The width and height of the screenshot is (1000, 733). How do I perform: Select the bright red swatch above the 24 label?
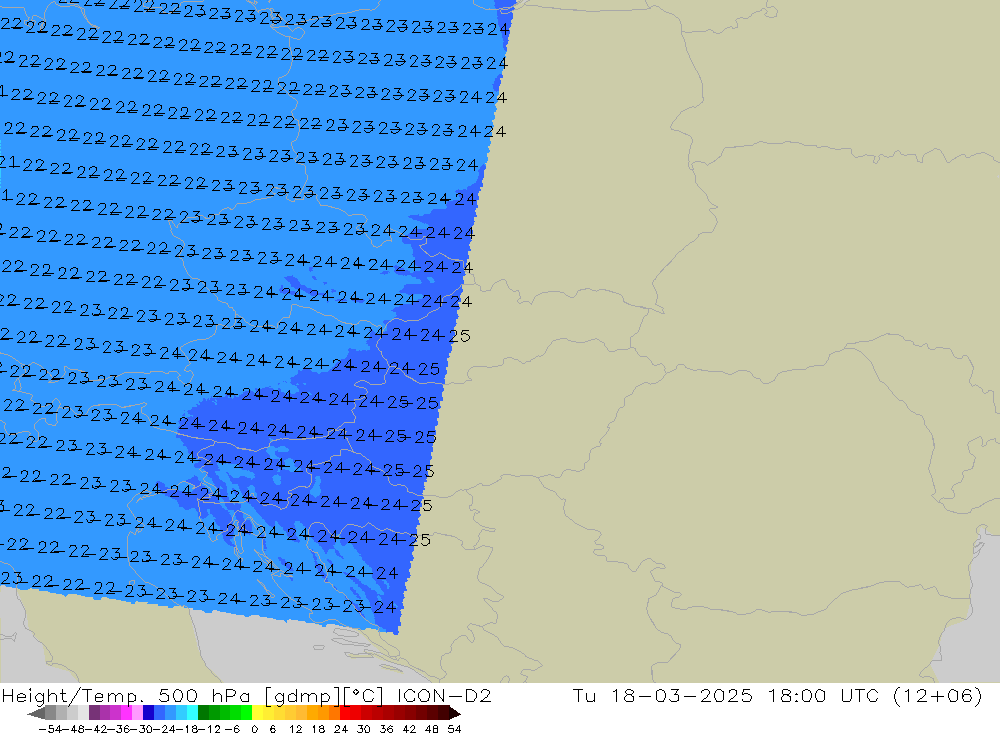coord(345,713)
